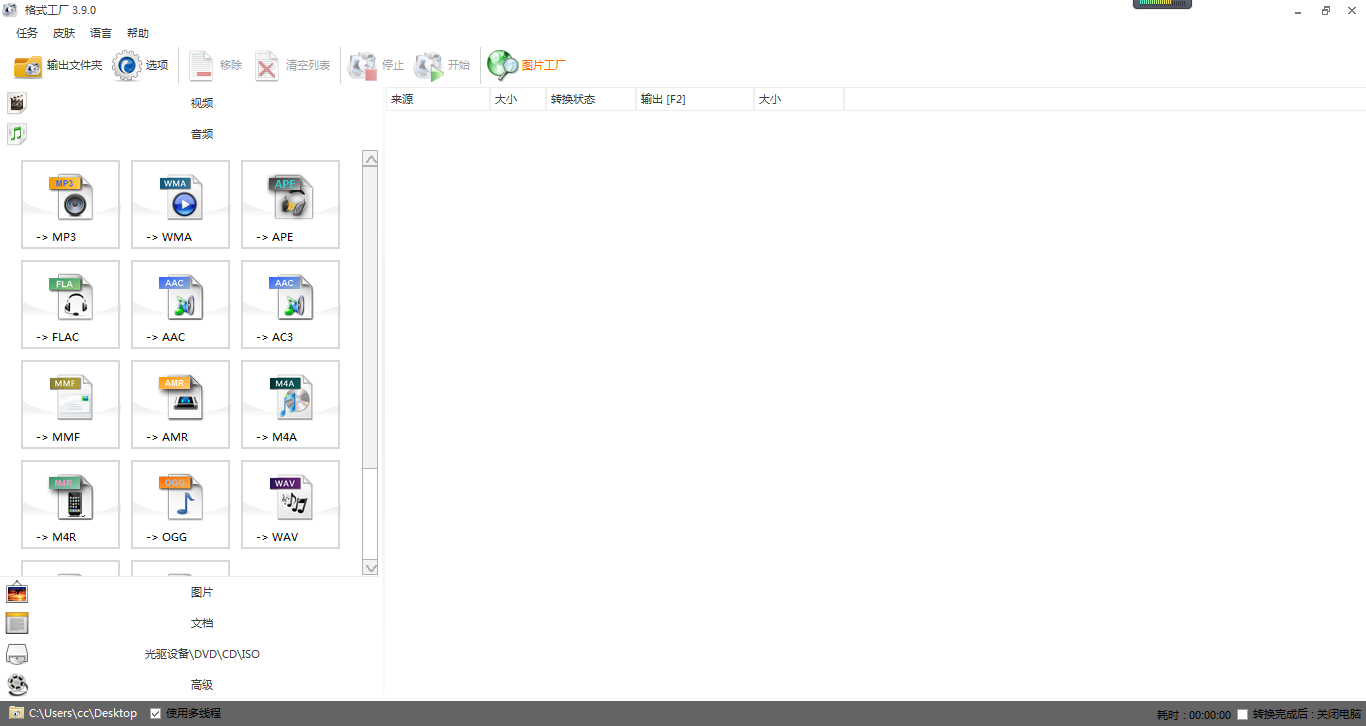Click the WAV audio format icon
The height and width of the screenshot is (726, 1366).
[x=290, y=504]
